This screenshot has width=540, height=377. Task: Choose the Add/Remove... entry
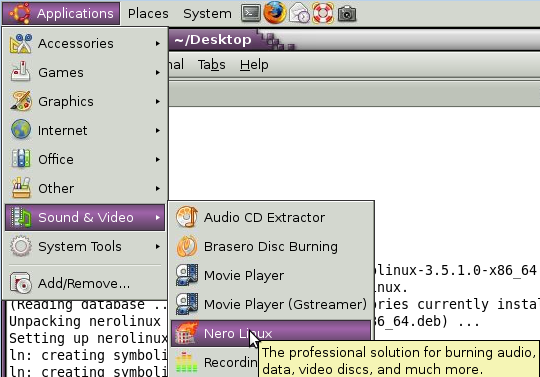click(x=85, y=283)
